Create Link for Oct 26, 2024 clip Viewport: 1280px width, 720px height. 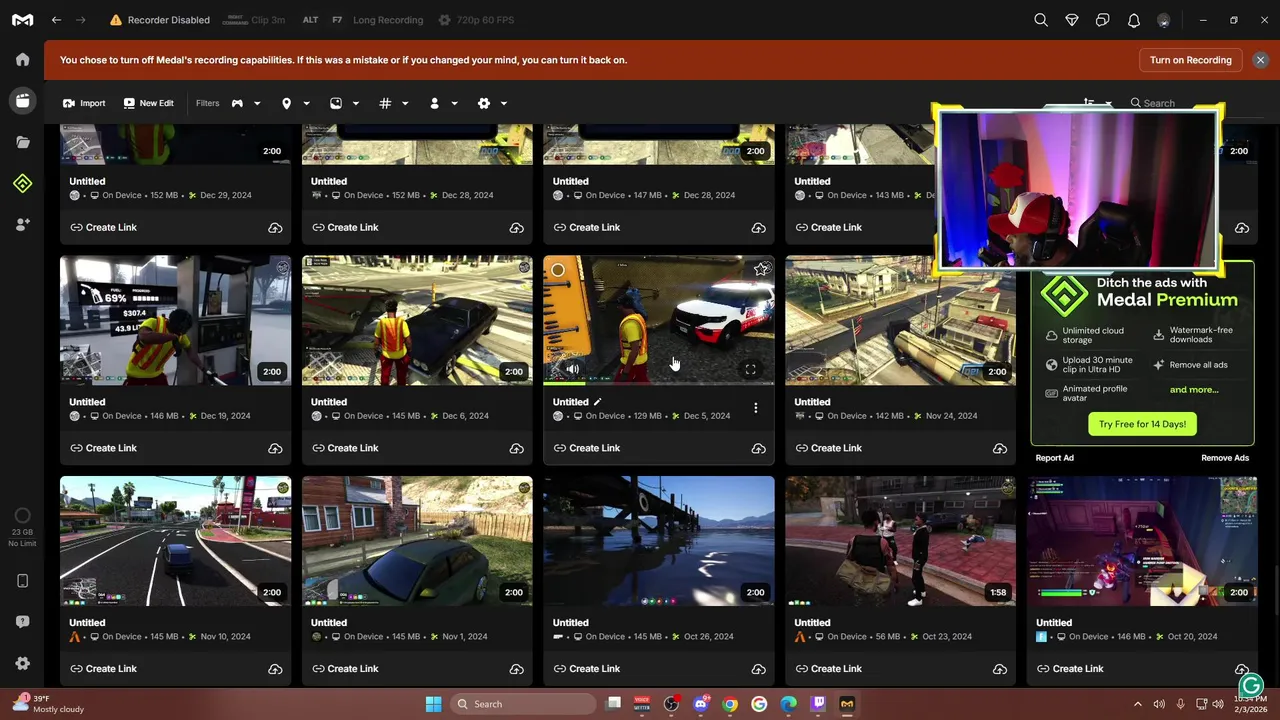point(585,669)
